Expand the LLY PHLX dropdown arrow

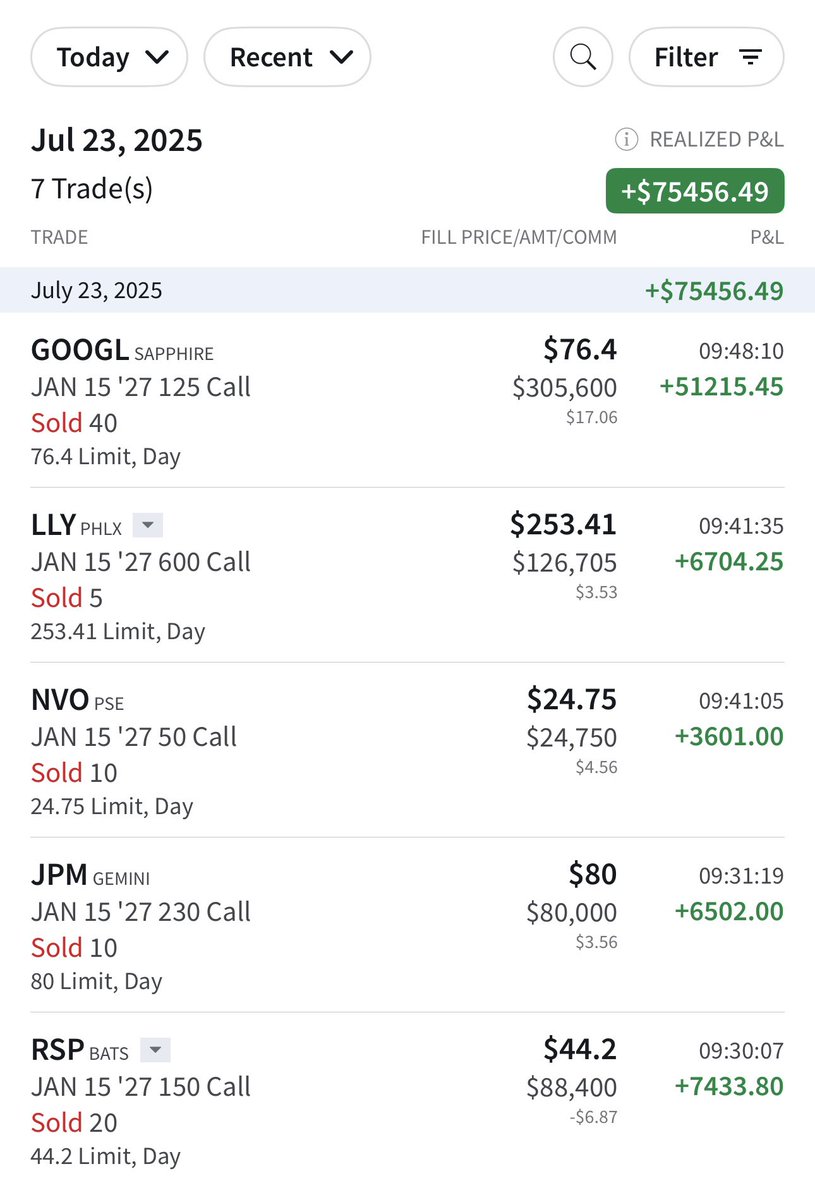[147, 525]
